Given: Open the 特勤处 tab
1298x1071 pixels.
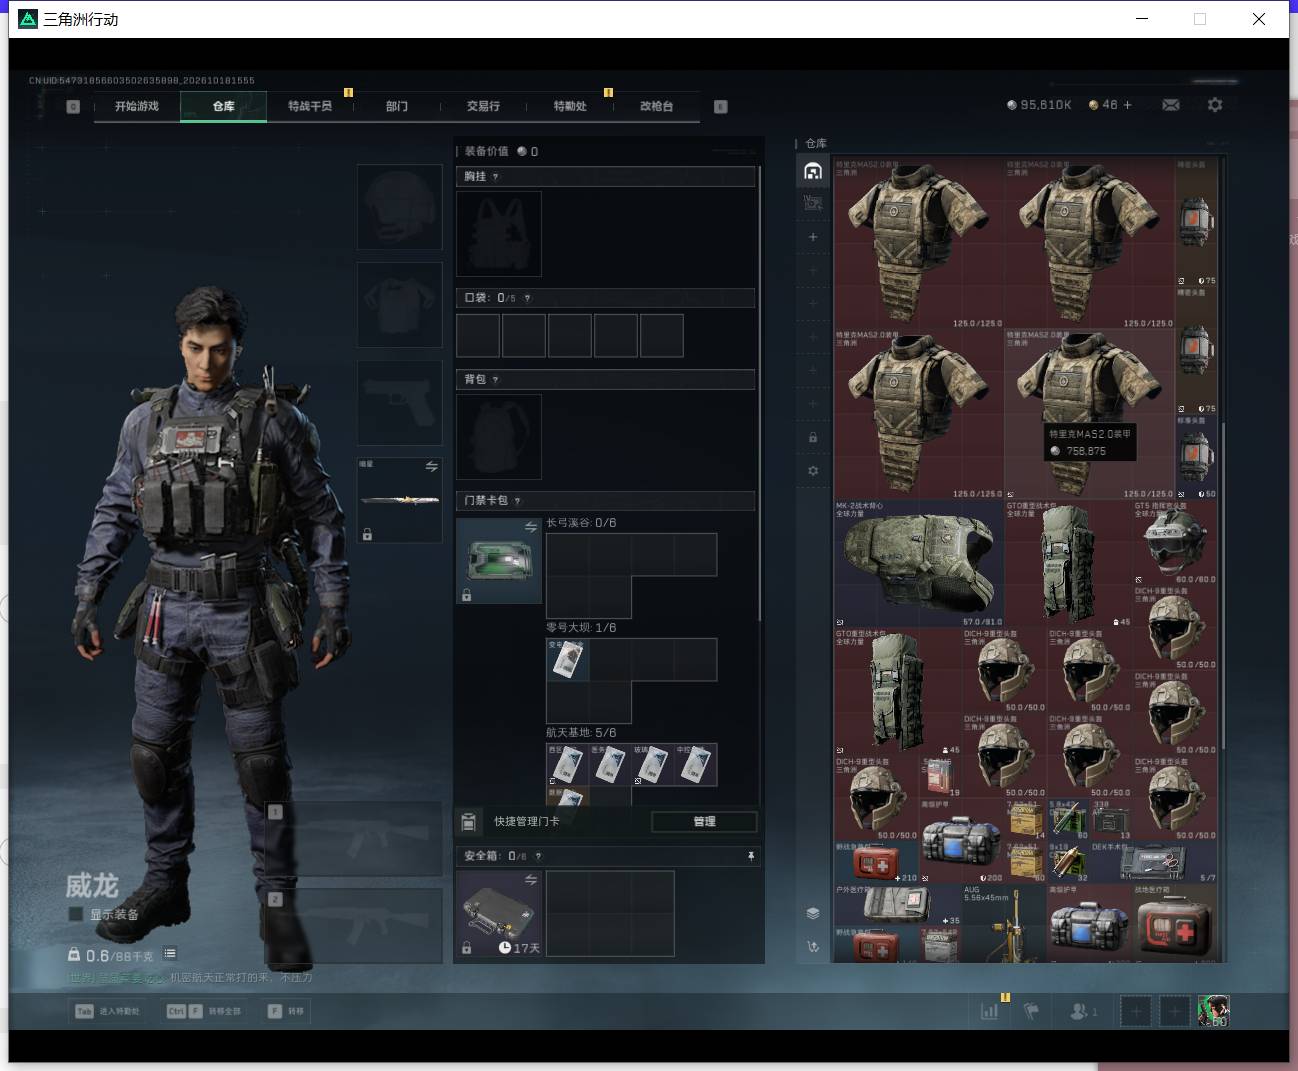Looking at the screenshot, I should [570, 106].
